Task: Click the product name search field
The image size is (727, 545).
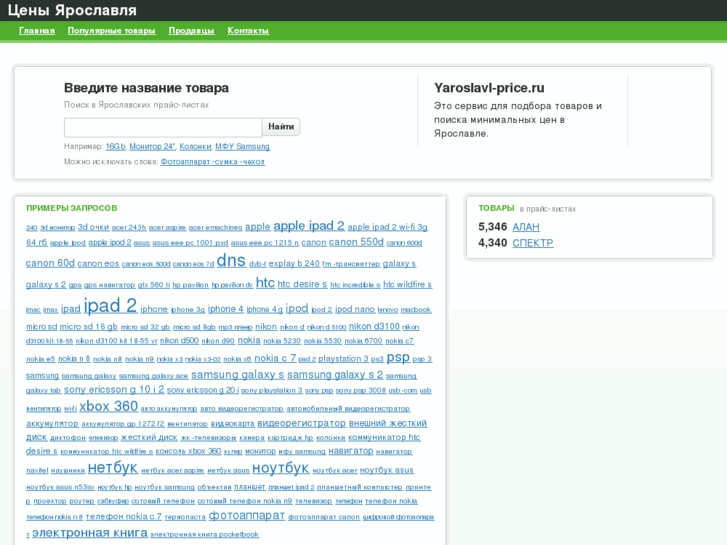Action: 163,127
